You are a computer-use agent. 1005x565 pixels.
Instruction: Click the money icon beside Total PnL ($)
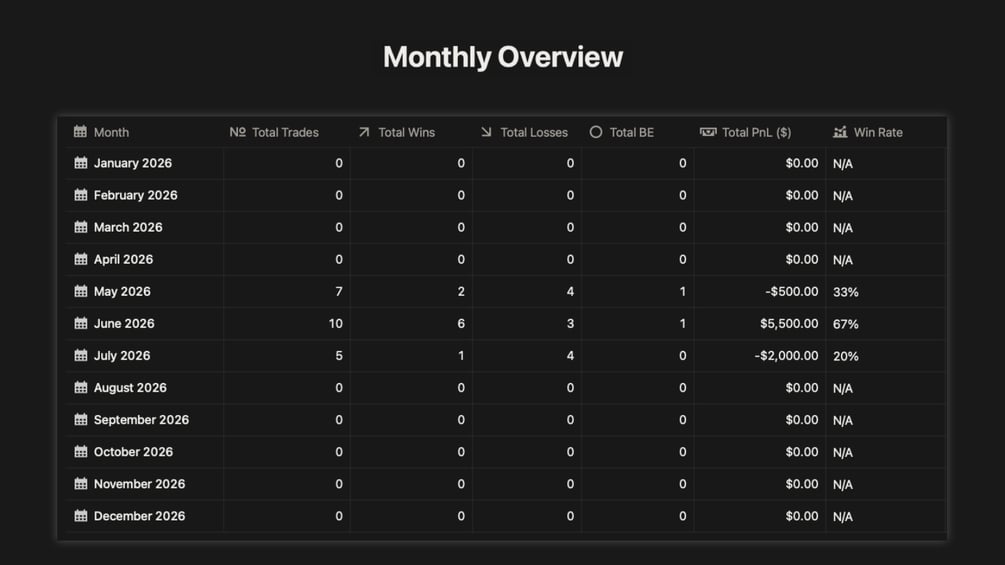[708, 132]
